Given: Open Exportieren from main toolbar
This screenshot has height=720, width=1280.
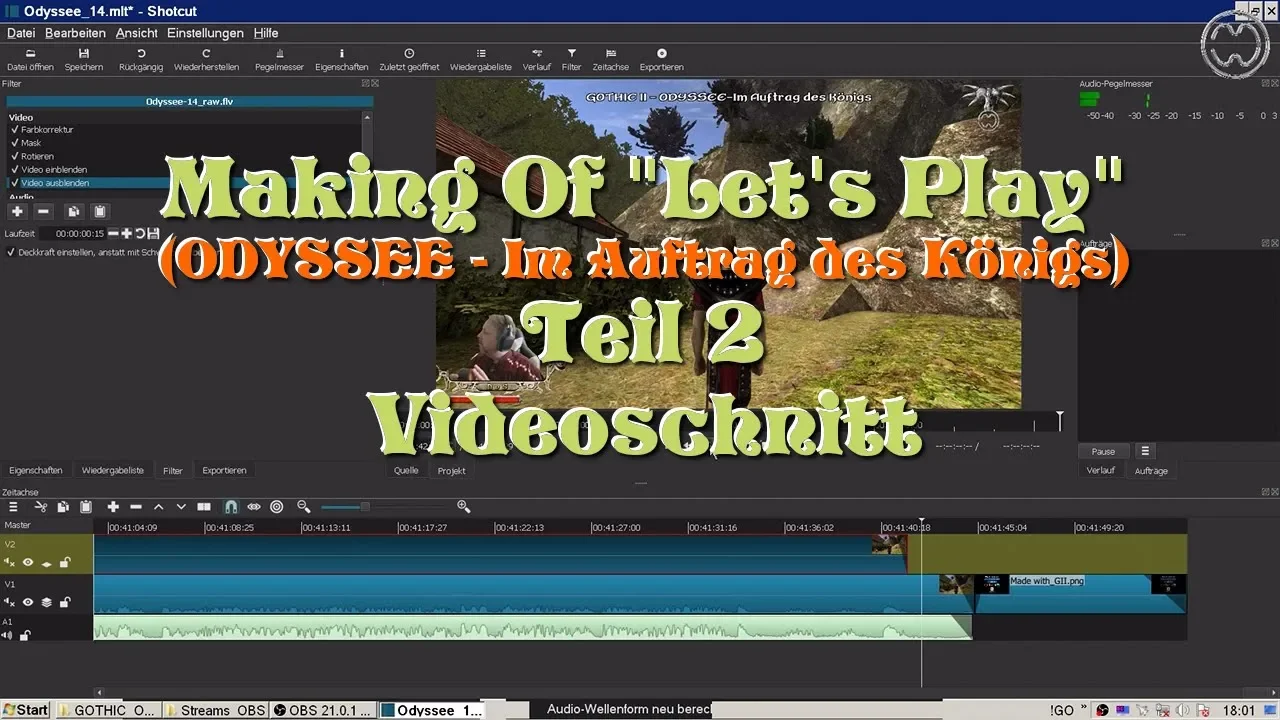Looking at the screenshot, I should (x=662, y=60).
